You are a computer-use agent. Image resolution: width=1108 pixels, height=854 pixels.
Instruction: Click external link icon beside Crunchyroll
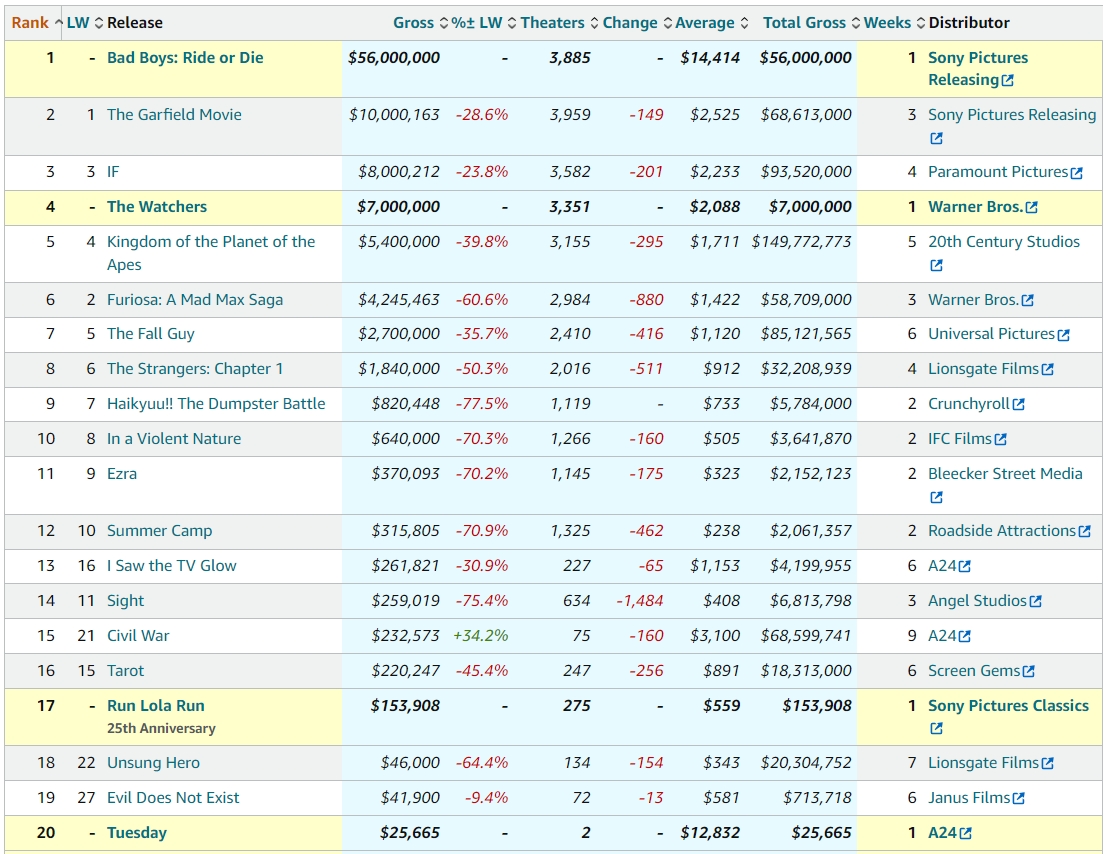pyautogui.click(x=1018, y=405)
